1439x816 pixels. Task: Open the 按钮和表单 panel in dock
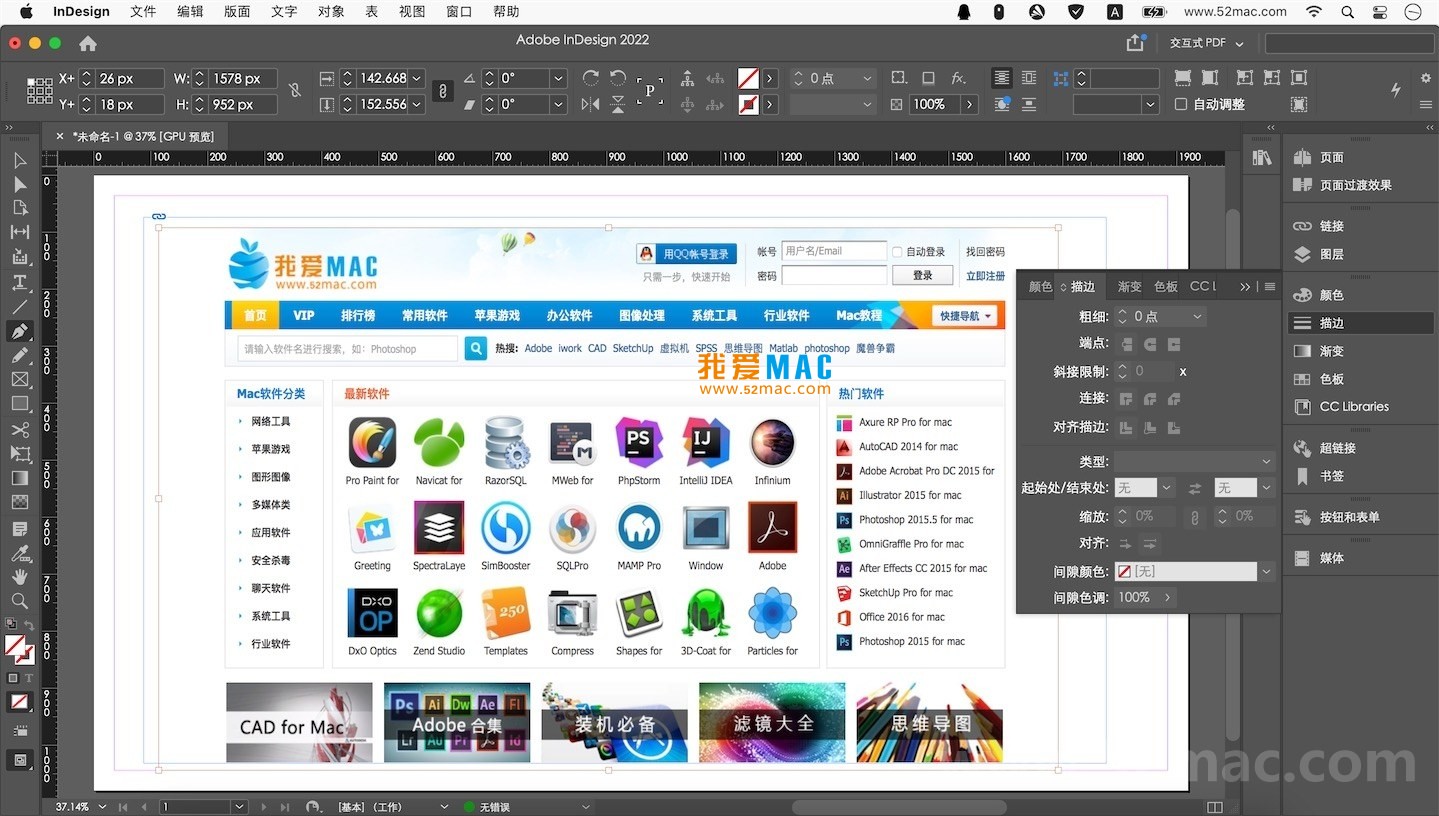click(1349, 517)
